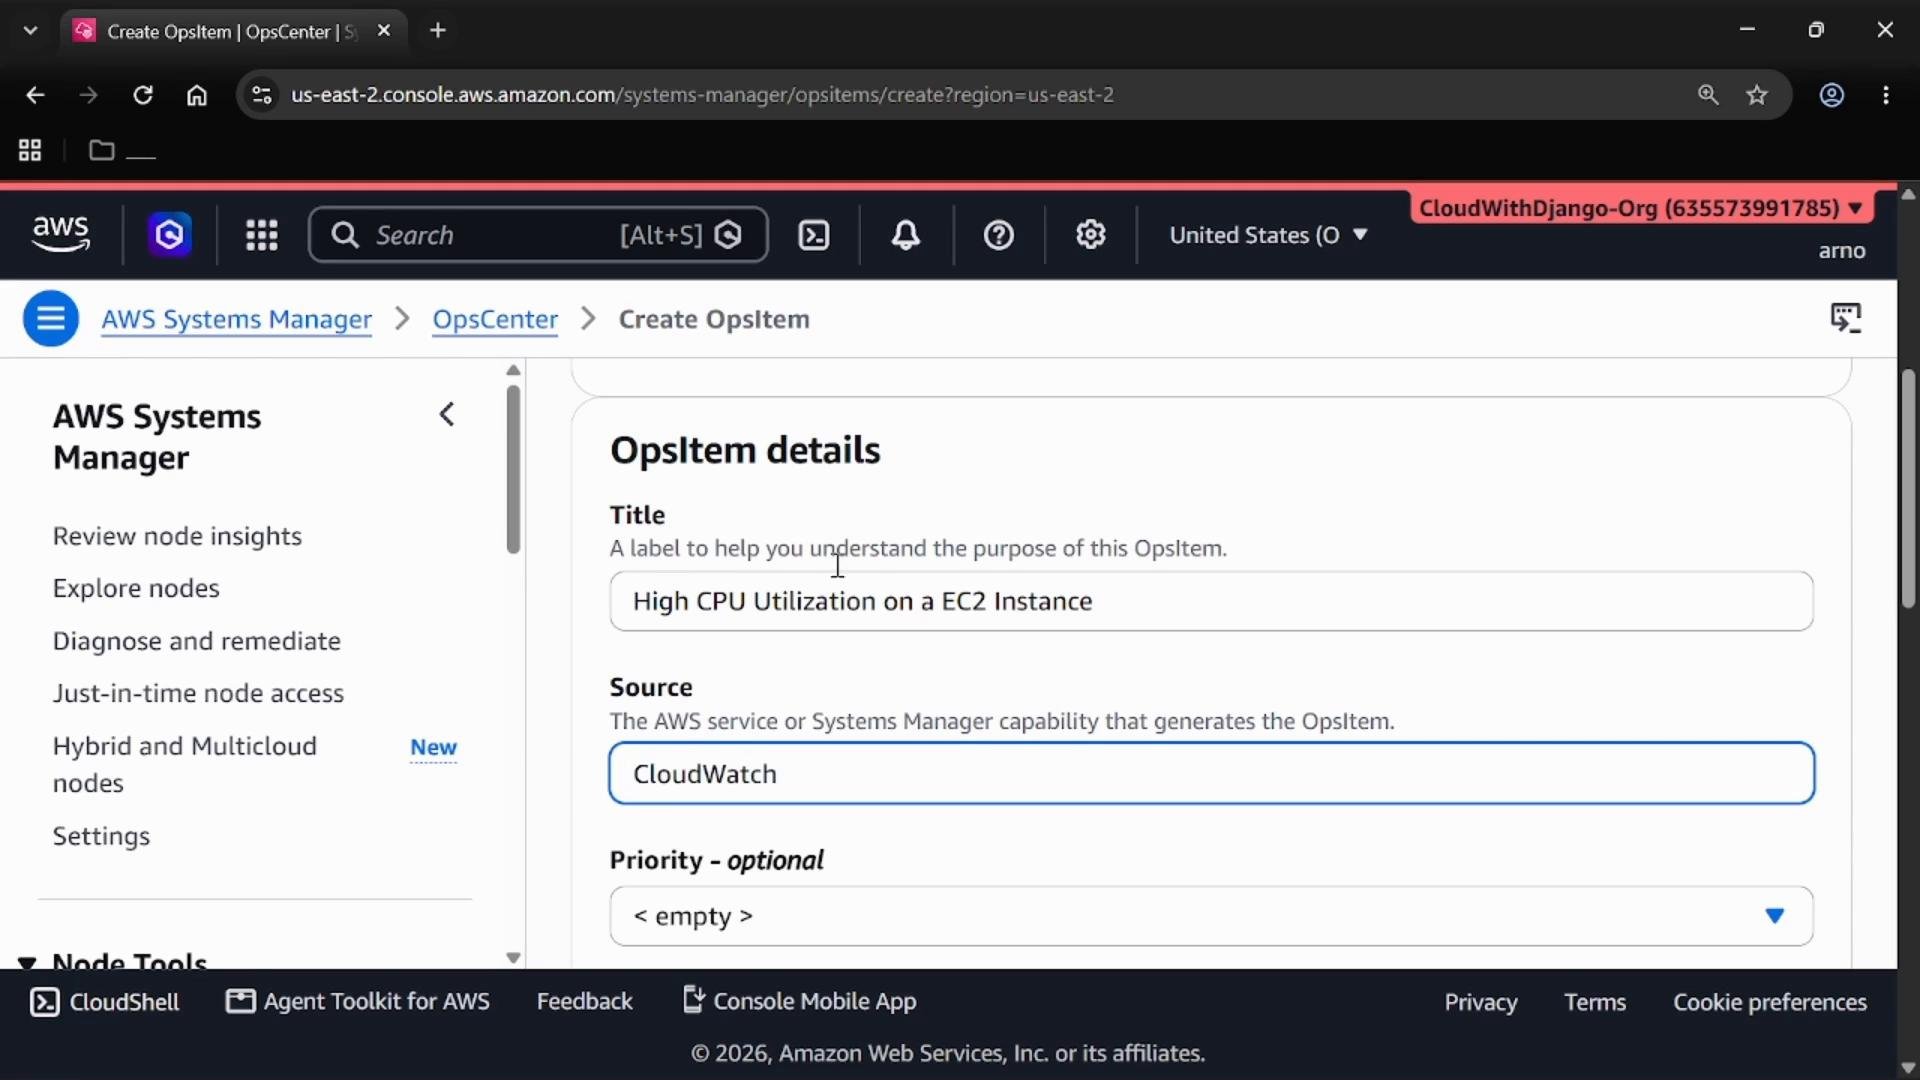1920x1080 pixels.
Task: Reload the browser page
Action: 143,95
